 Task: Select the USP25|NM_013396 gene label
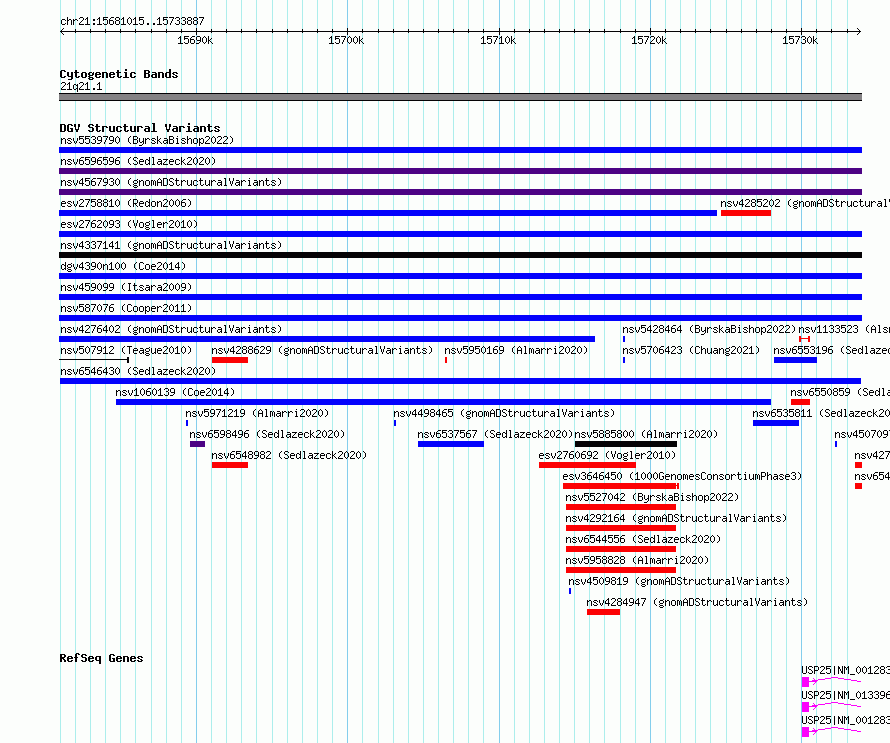pyautogui.click(x=845, y=695)
